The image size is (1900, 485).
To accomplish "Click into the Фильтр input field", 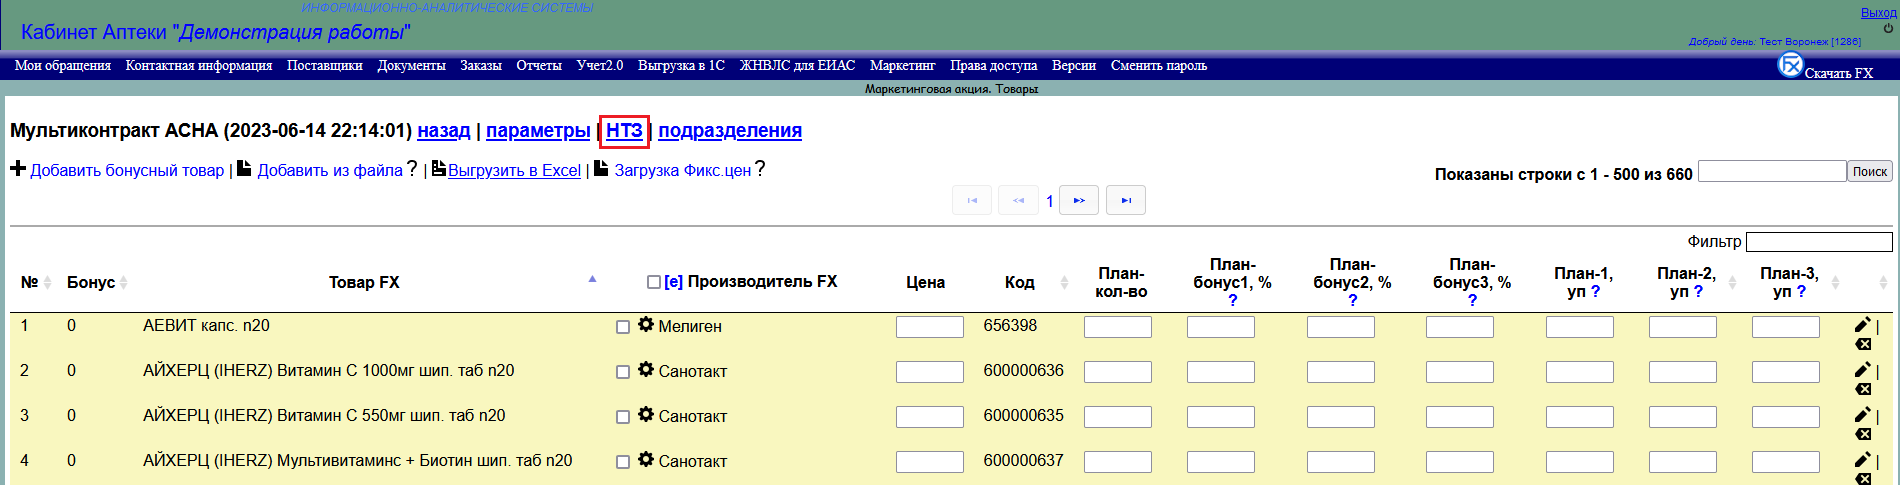I will click(x=1818, y=242).
